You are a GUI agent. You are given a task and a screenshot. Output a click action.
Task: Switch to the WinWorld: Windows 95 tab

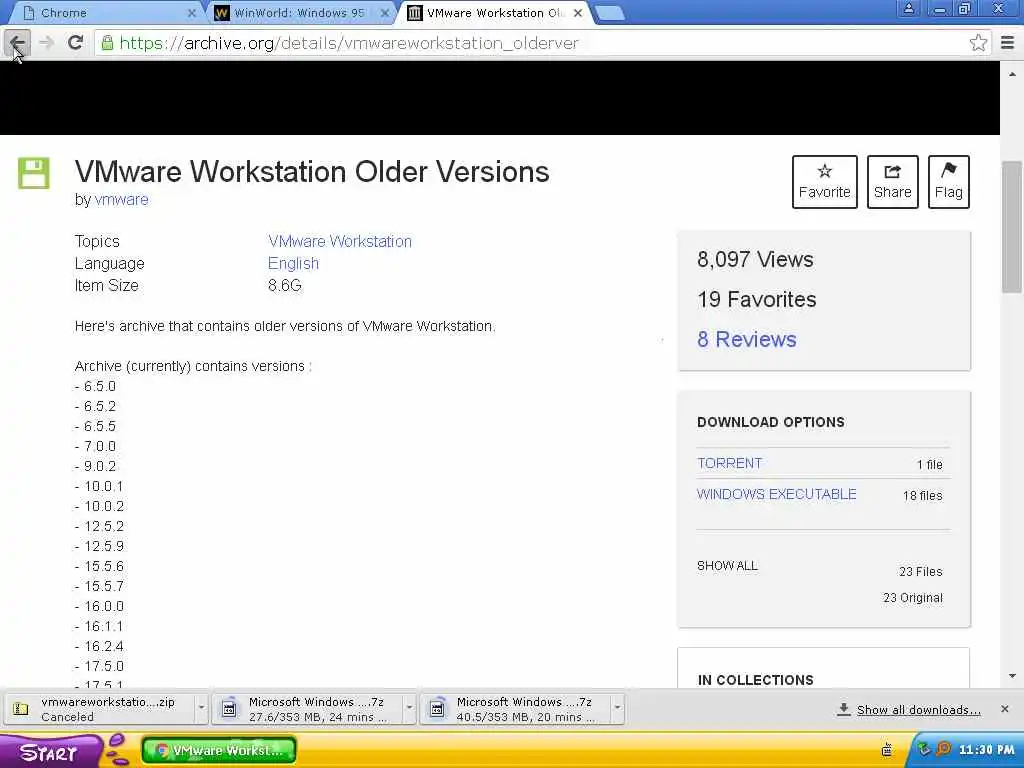pyautogui.click(x=300, y=12)
